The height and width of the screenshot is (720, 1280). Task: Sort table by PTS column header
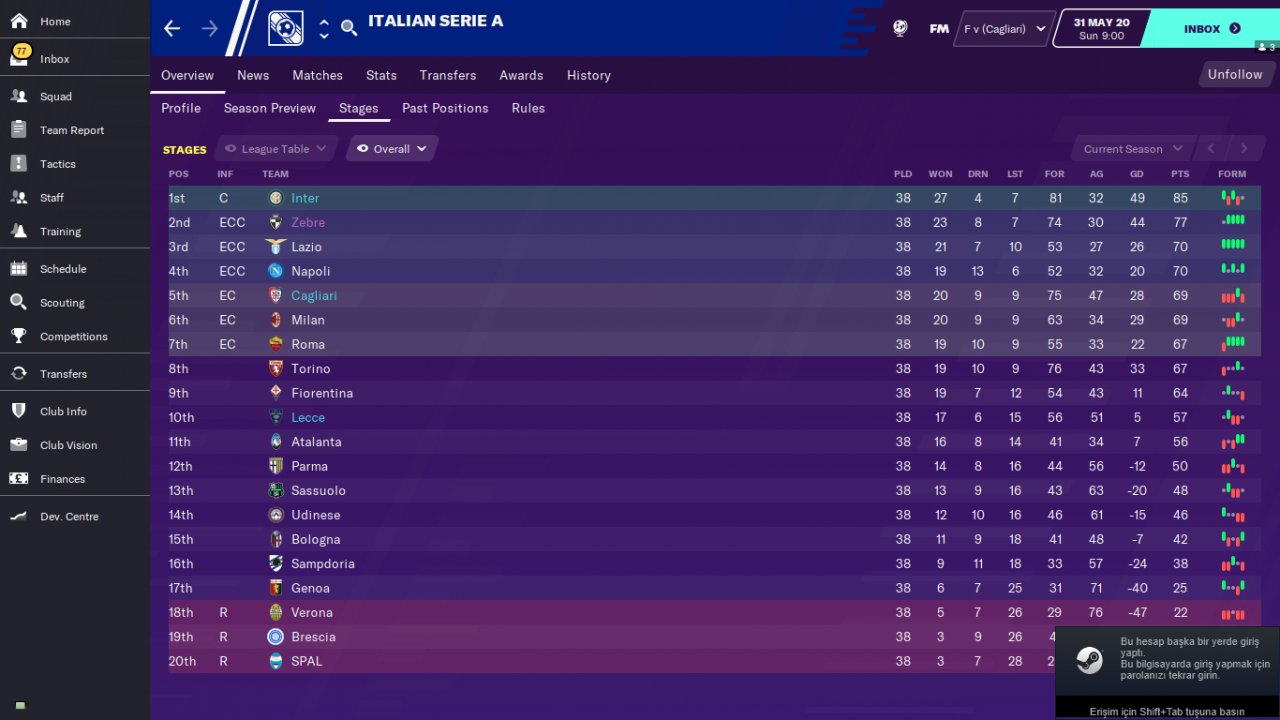click(1180, 174)
